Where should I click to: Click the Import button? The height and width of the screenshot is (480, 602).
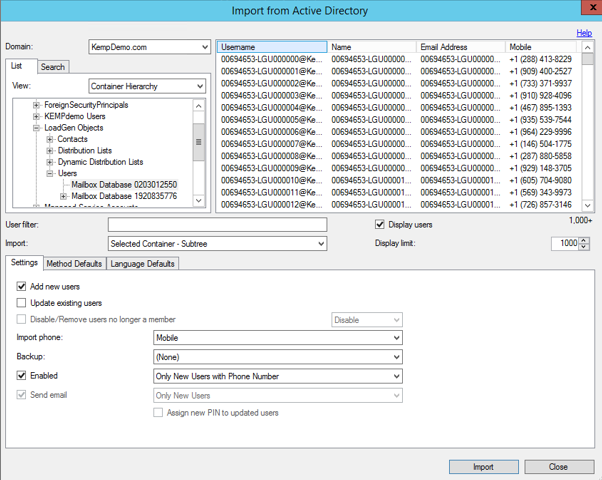(484, 467)
